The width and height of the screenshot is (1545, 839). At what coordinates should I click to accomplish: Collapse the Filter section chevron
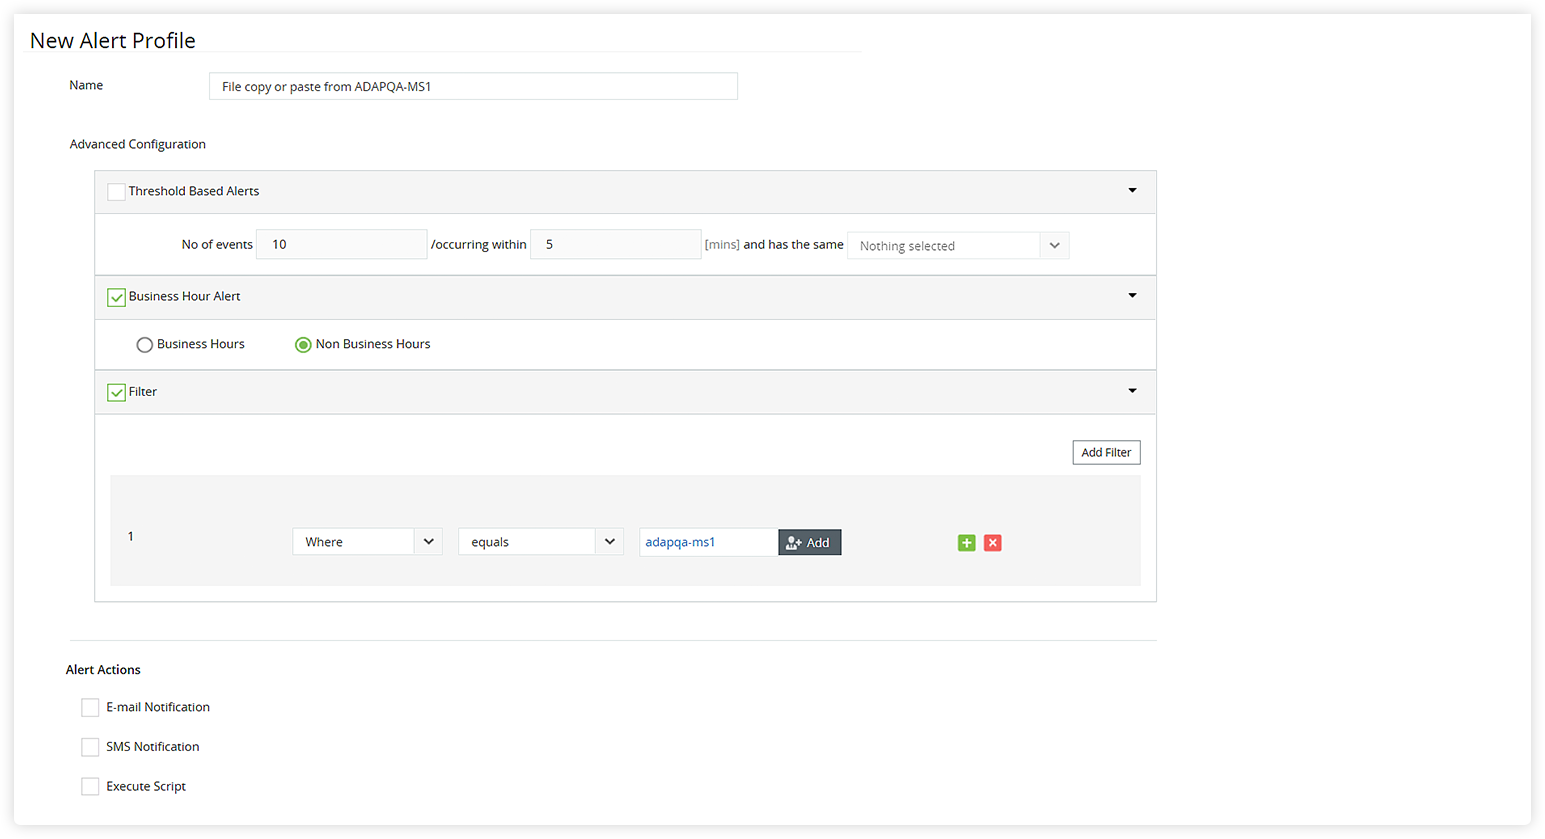click(x=1132, y=390)
